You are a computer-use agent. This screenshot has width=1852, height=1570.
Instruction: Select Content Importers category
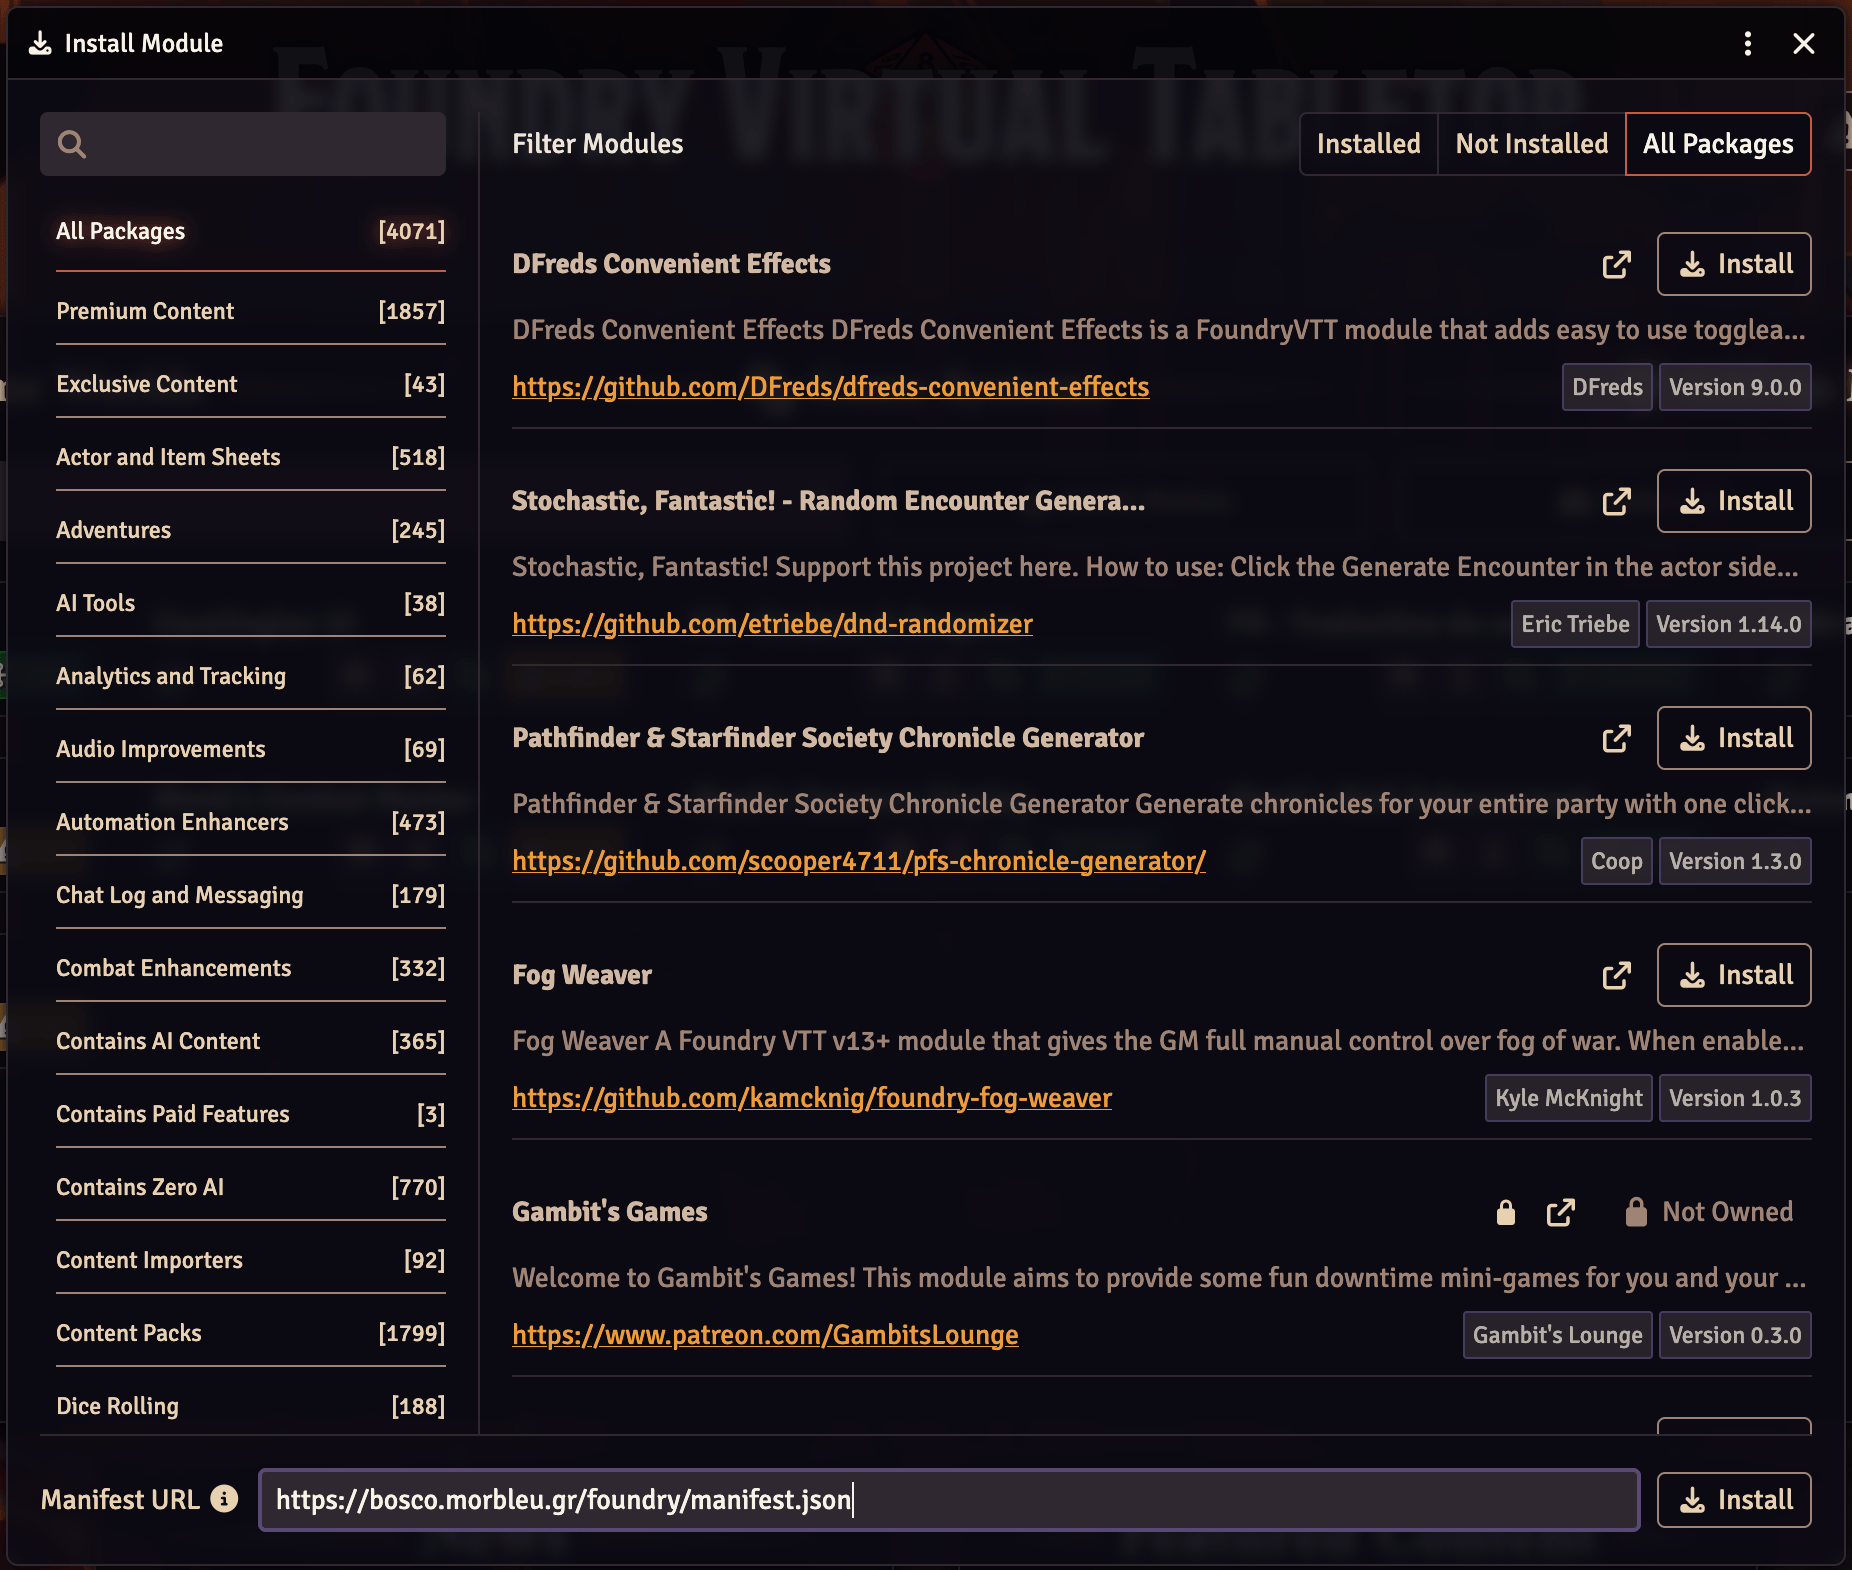coord(250,1260)
